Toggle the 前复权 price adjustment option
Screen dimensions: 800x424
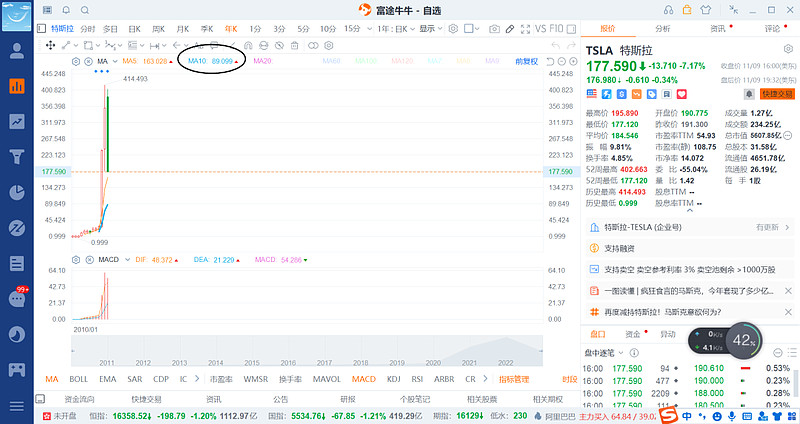[527, 61]
